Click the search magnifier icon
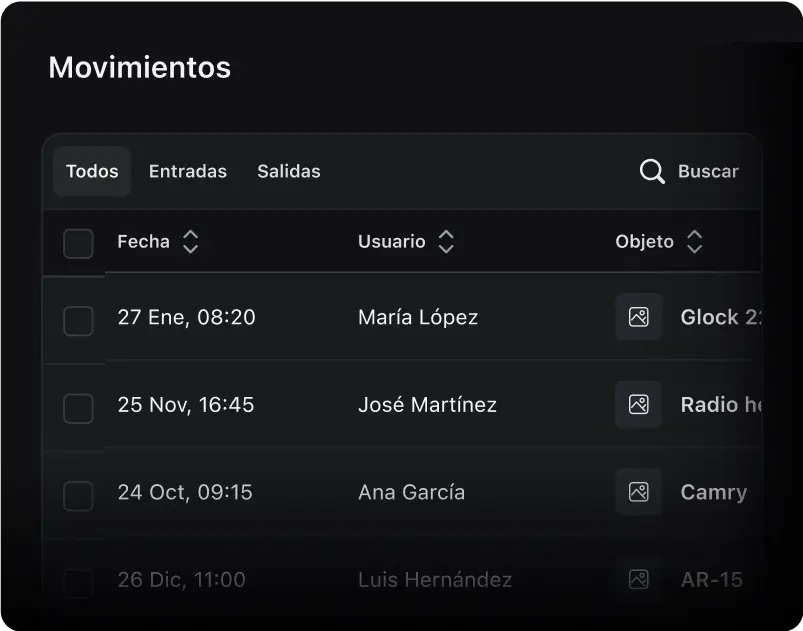This screenshot has height=631, width=803. 652,172
